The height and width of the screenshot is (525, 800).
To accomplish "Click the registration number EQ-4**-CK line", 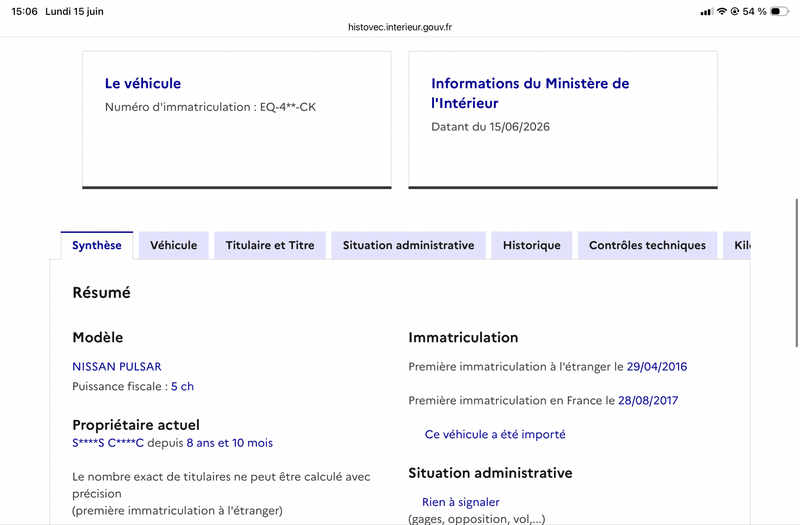I will (x=210, y=107).
